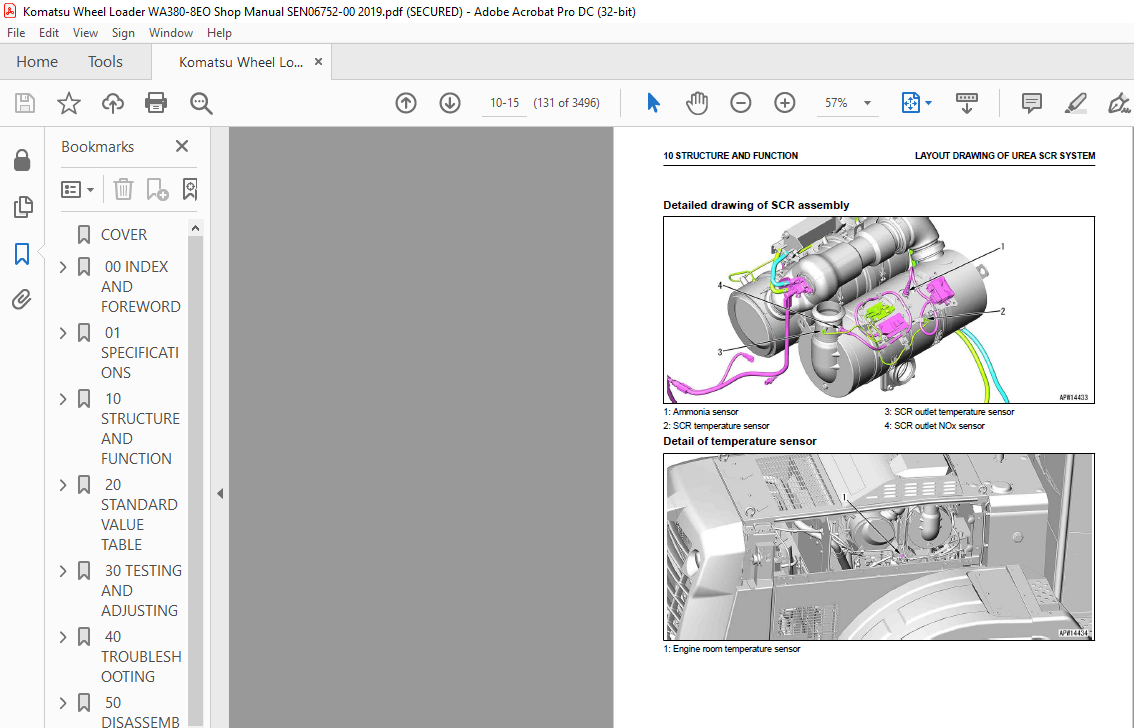
Task: Open the Sign document pen tool
Action: [1120, 103]
